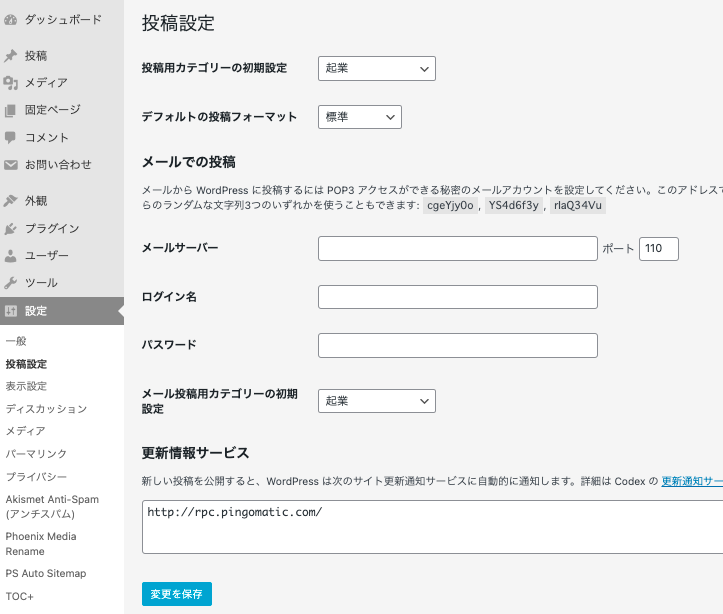
Task: Select ディスカッション in the settings submenu
Action: (x=46, y=409)
